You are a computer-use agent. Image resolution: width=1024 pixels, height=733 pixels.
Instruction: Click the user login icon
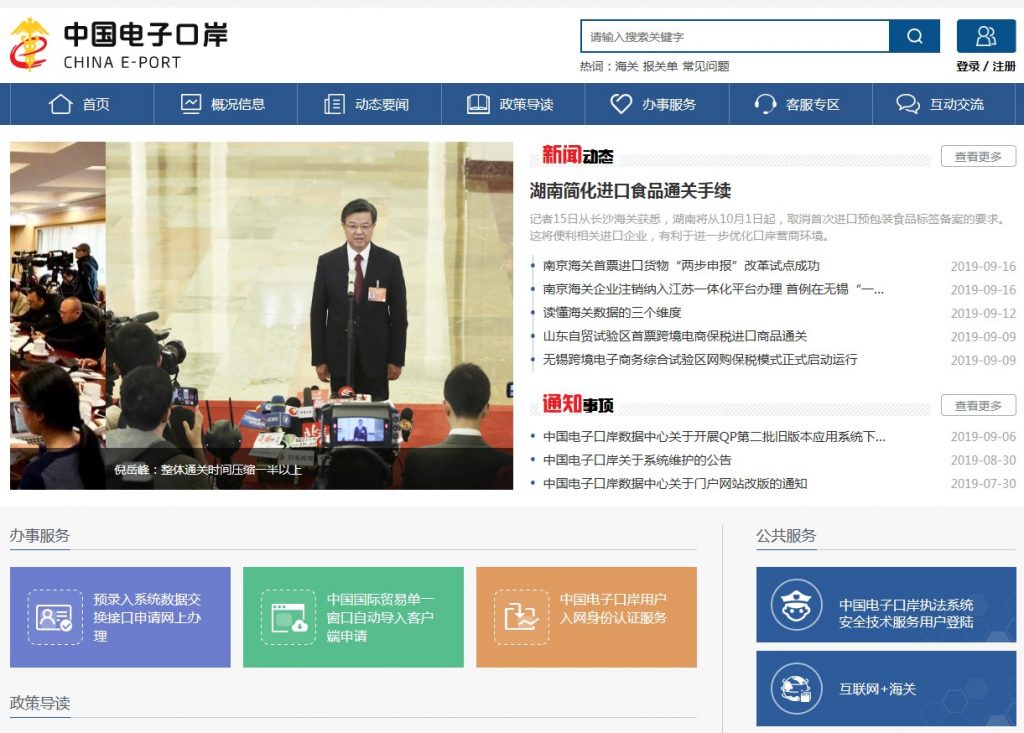point(985,37)
